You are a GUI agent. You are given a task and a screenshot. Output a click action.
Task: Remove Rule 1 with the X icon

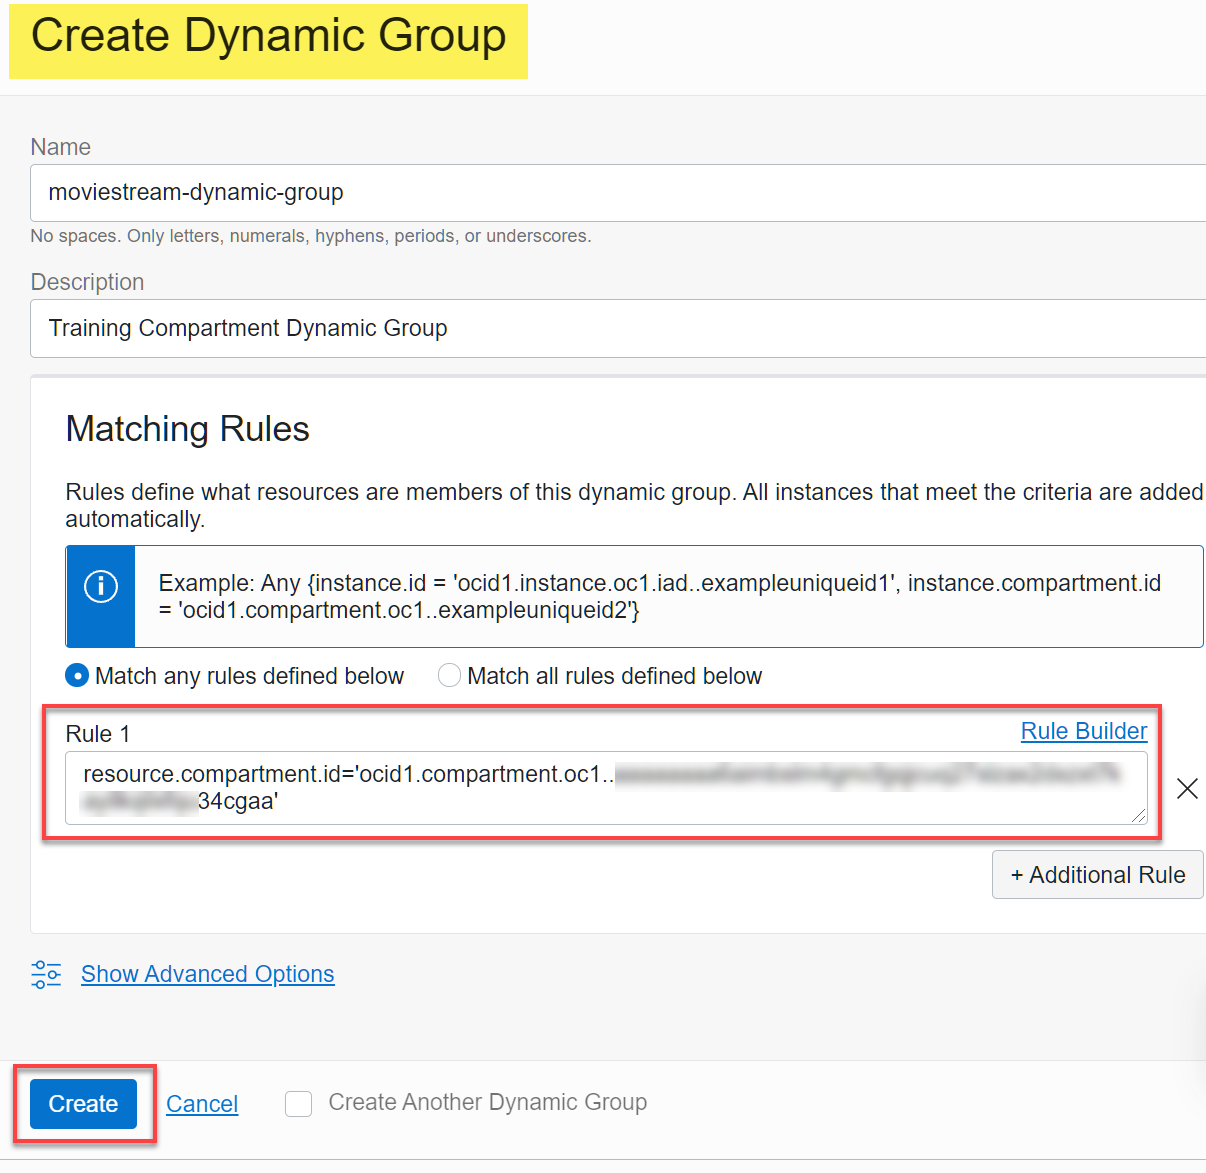1187,789
